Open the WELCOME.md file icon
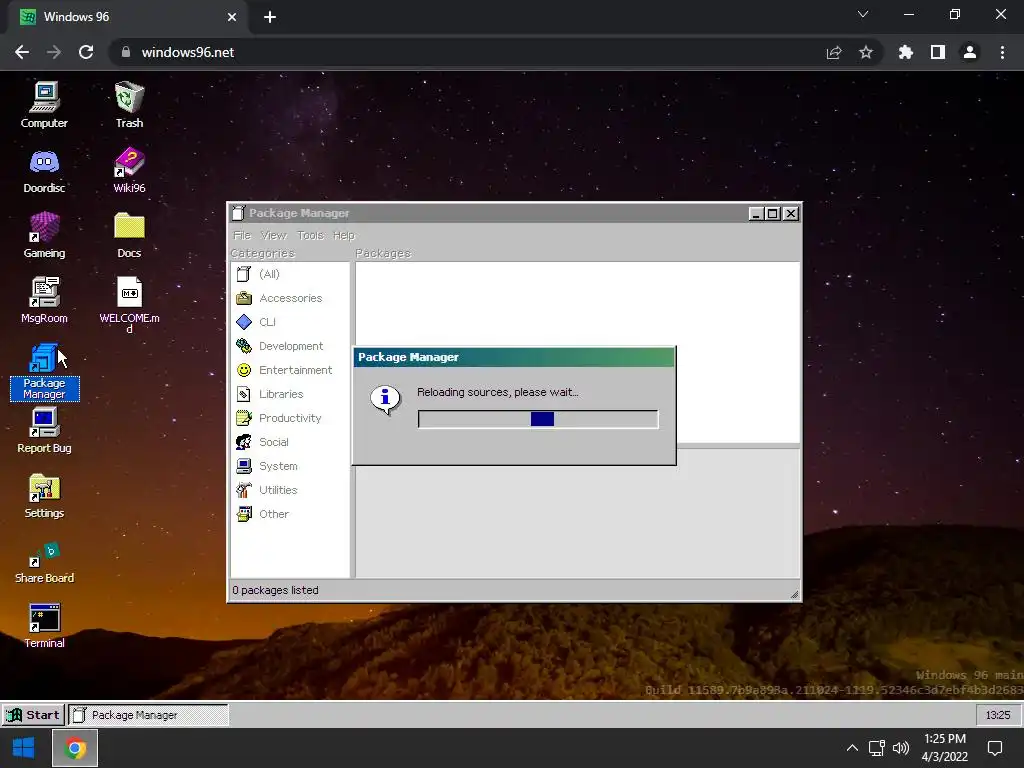Viewport: 1024px width, 768px height. tap(129, 305)
